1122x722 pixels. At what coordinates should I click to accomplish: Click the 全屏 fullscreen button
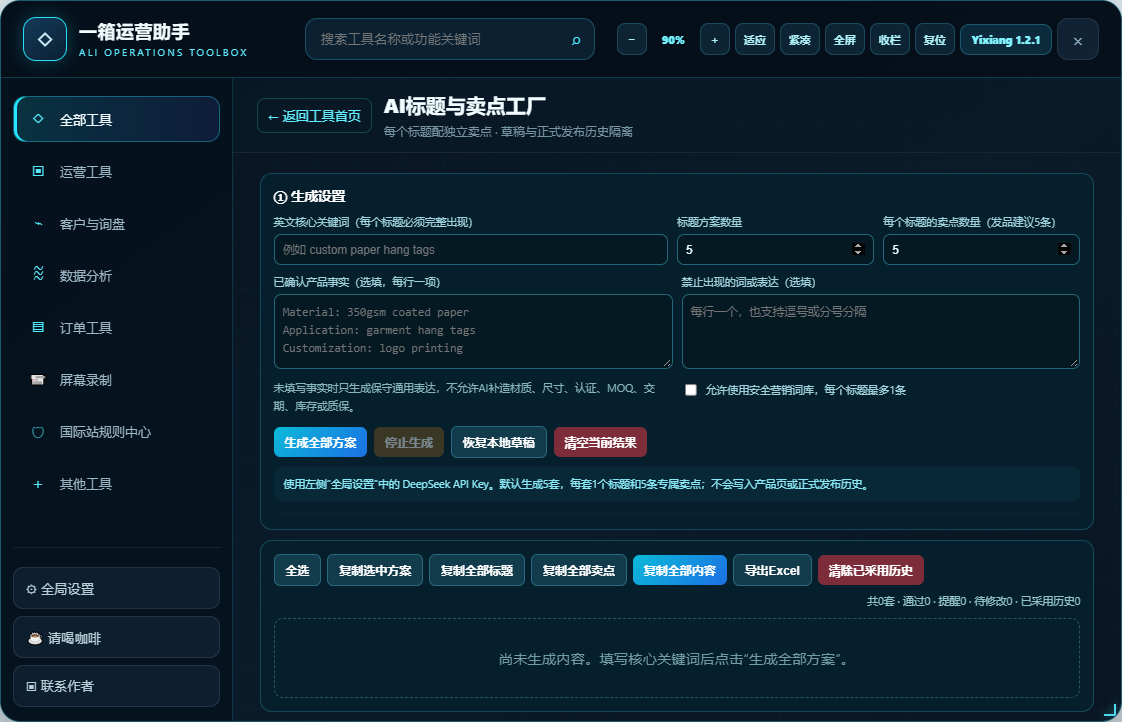(844, 39)
